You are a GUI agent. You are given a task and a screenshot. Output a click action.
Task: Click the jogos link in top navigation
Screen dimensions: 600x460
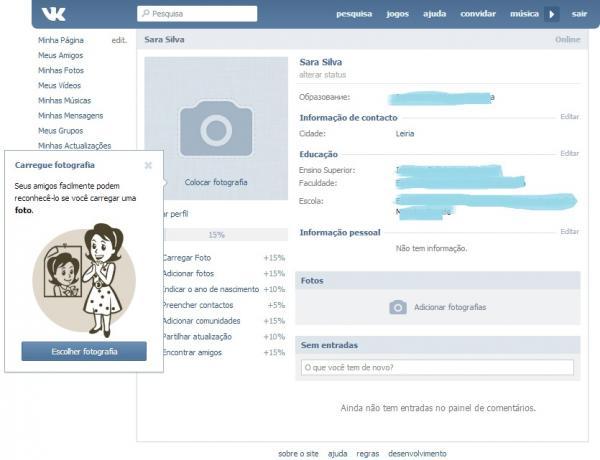(398, 14)
